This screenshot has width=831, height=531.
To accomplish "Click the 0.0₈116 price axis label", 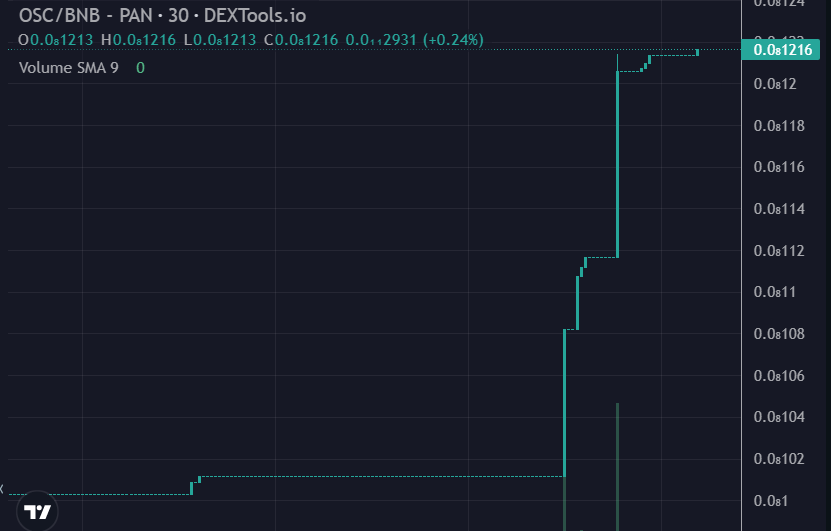I will 779,167.
